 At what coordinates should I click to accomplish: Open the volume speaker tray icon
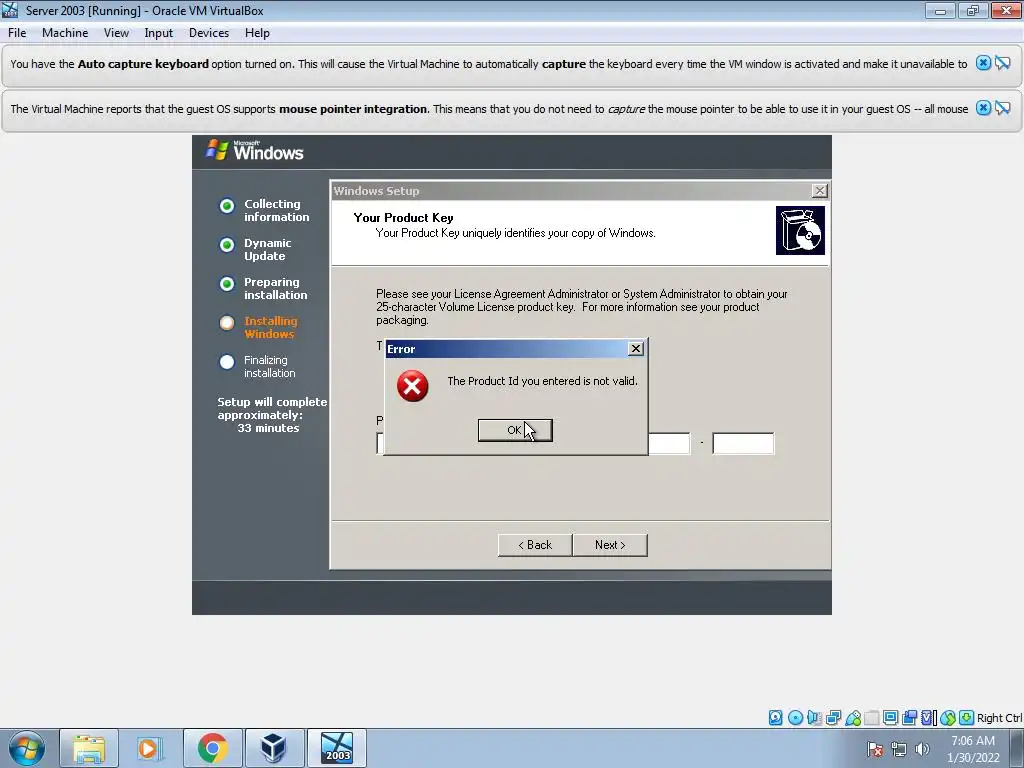tap(922, 749)
